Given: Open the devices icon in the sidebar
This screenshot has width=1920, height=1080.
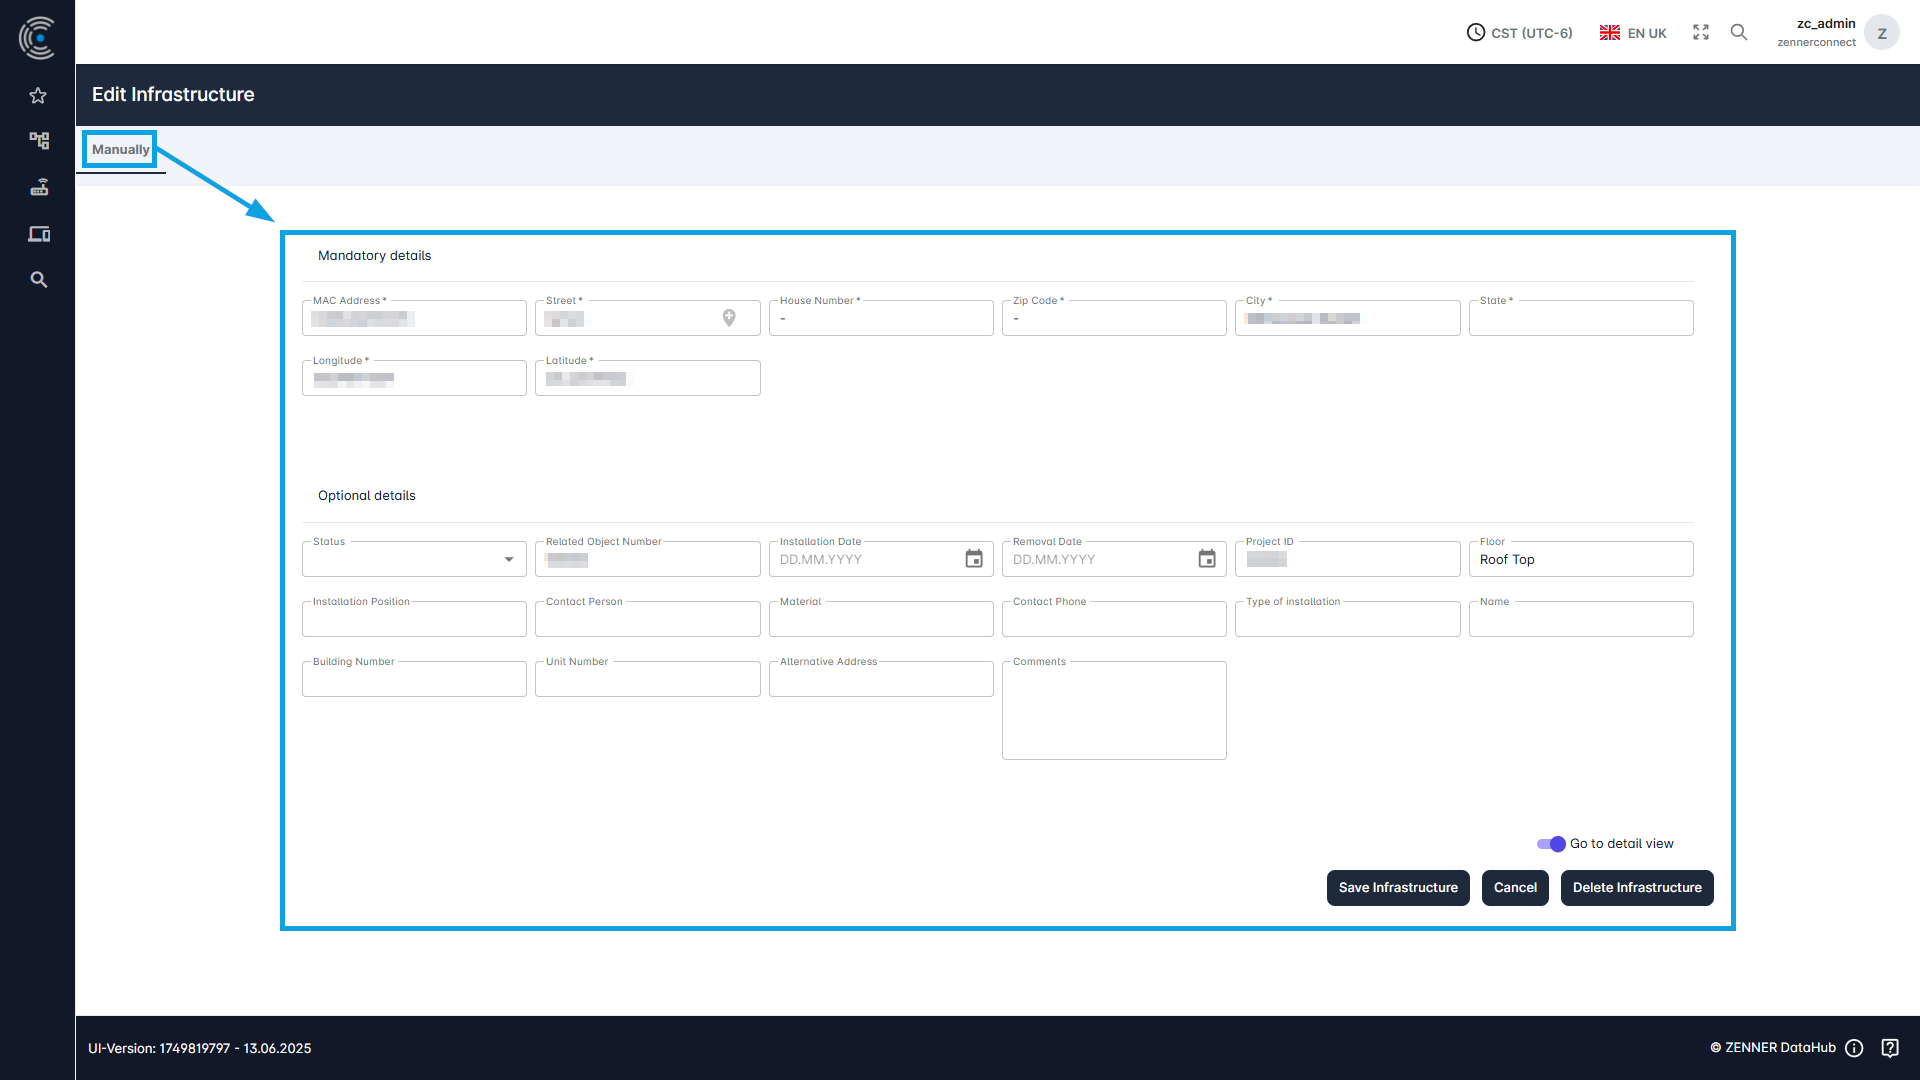Looking at the screenshot, I should click(x=38, y=233).
